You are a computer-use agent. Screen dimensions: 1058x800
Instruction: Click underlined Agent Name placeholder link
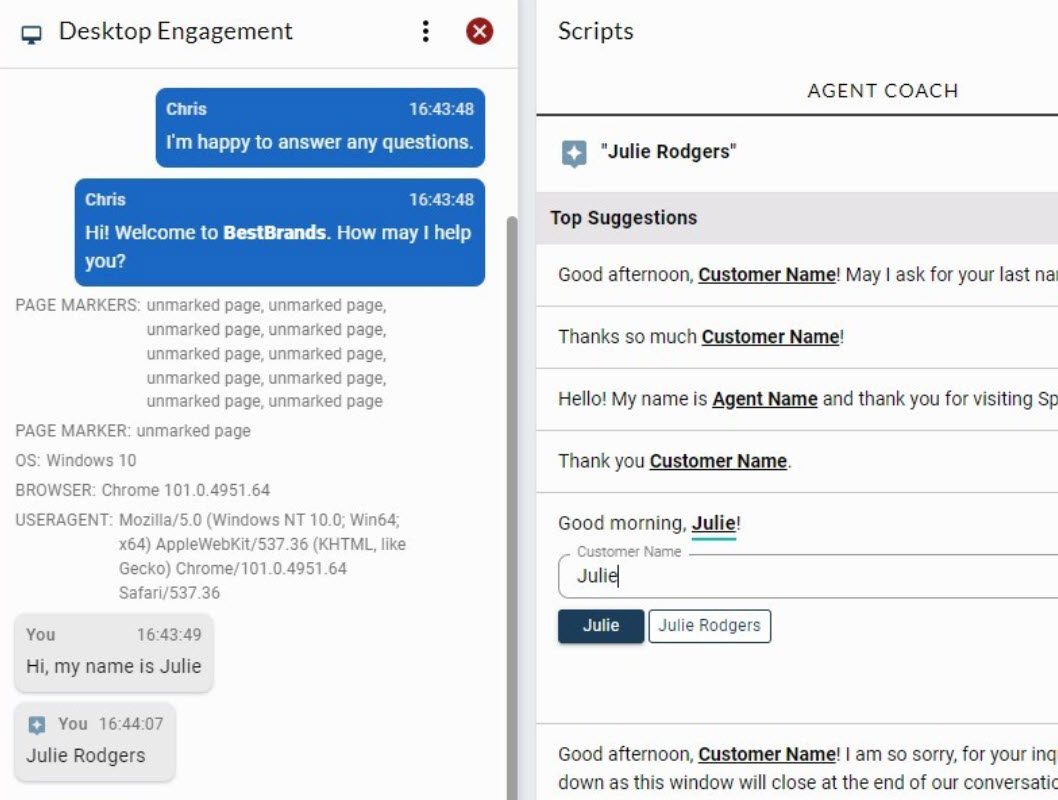pos(764,399)
